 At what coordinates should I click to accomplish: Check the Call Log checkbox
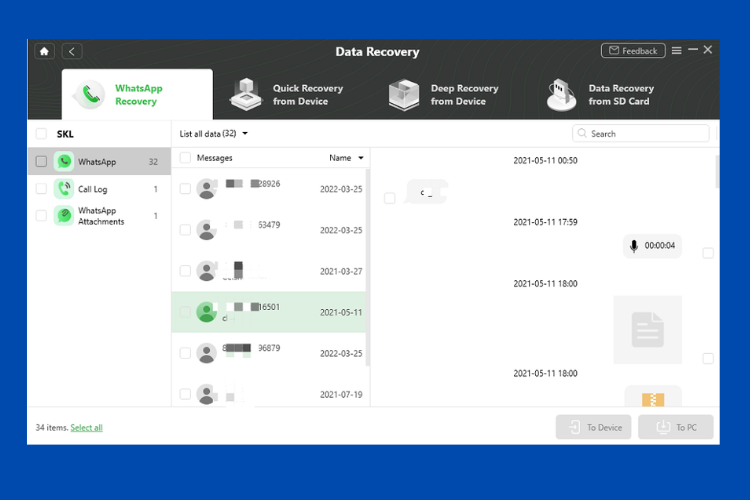pos(42,189)
